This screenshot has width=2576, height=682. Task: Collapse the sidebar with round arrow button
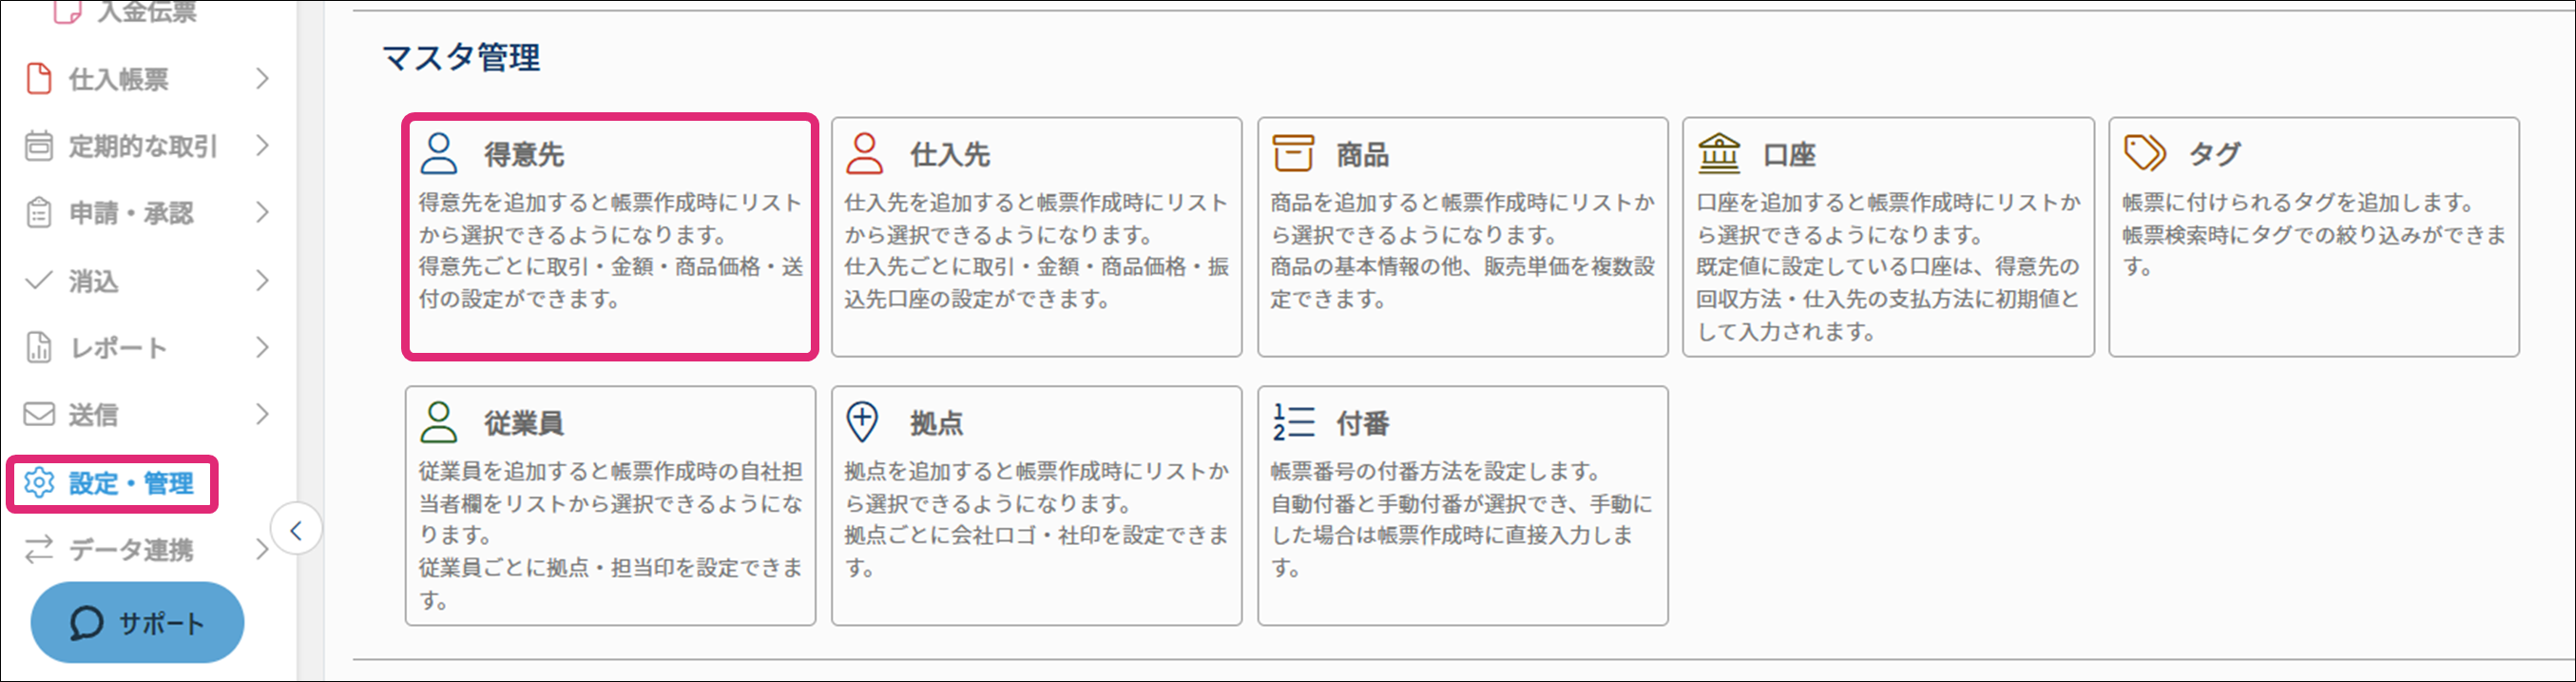(x=296, y=530)
